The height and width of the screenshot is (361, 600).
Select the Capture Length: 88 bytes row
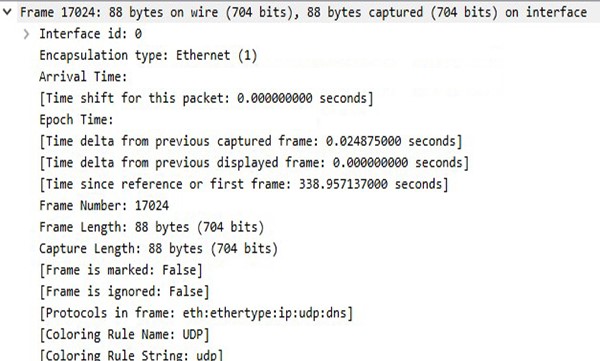tap(158, 248)
